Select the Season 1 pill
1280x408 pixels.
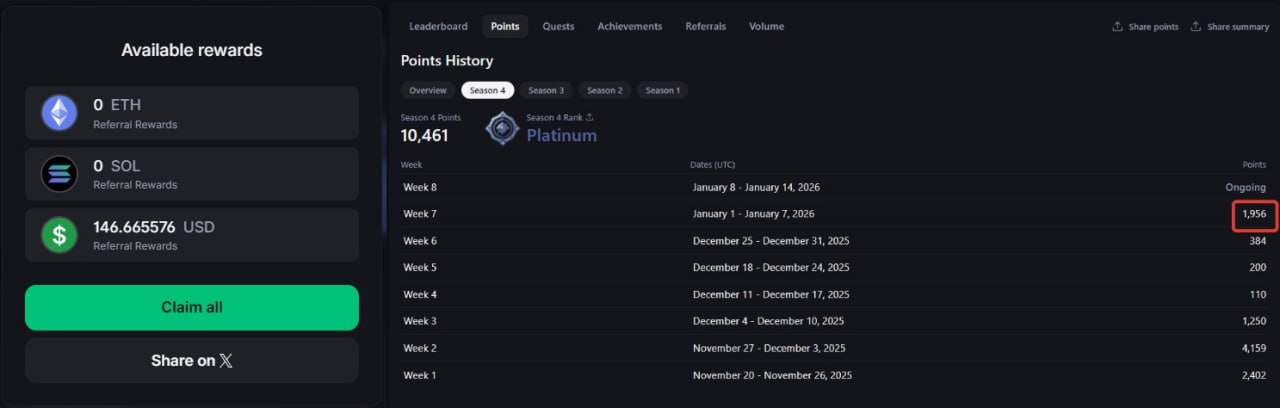662,90
